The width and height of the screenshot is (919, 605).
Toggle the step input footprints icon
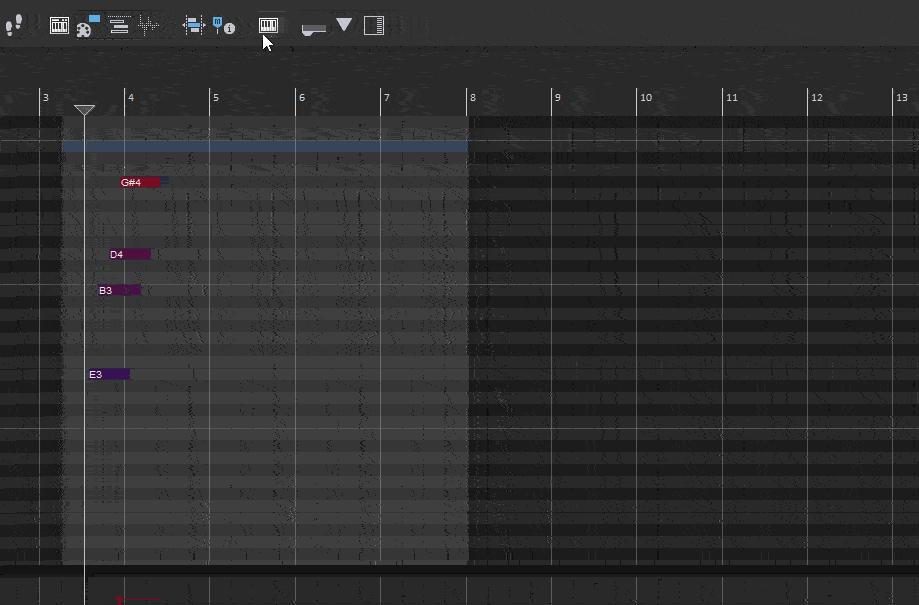13,25
